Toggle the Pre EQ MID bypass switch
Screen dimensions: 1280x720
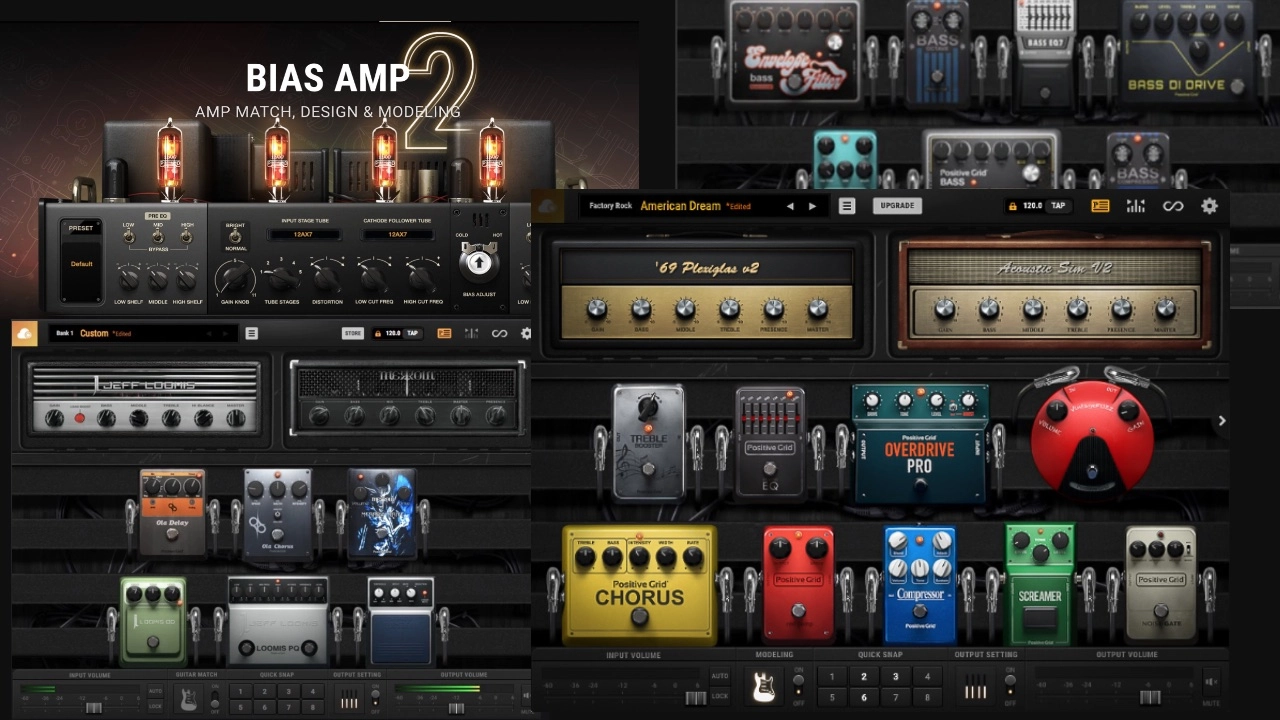(x=158, y=237)
